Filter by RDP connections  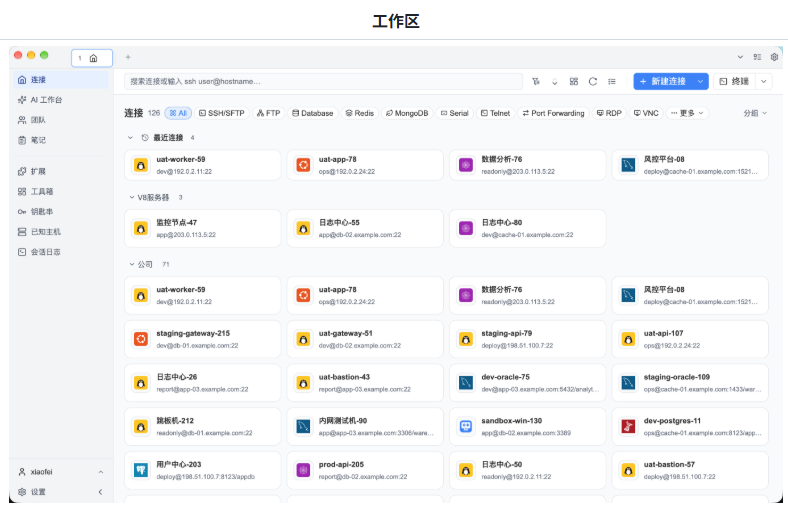[x=609, y=113]
